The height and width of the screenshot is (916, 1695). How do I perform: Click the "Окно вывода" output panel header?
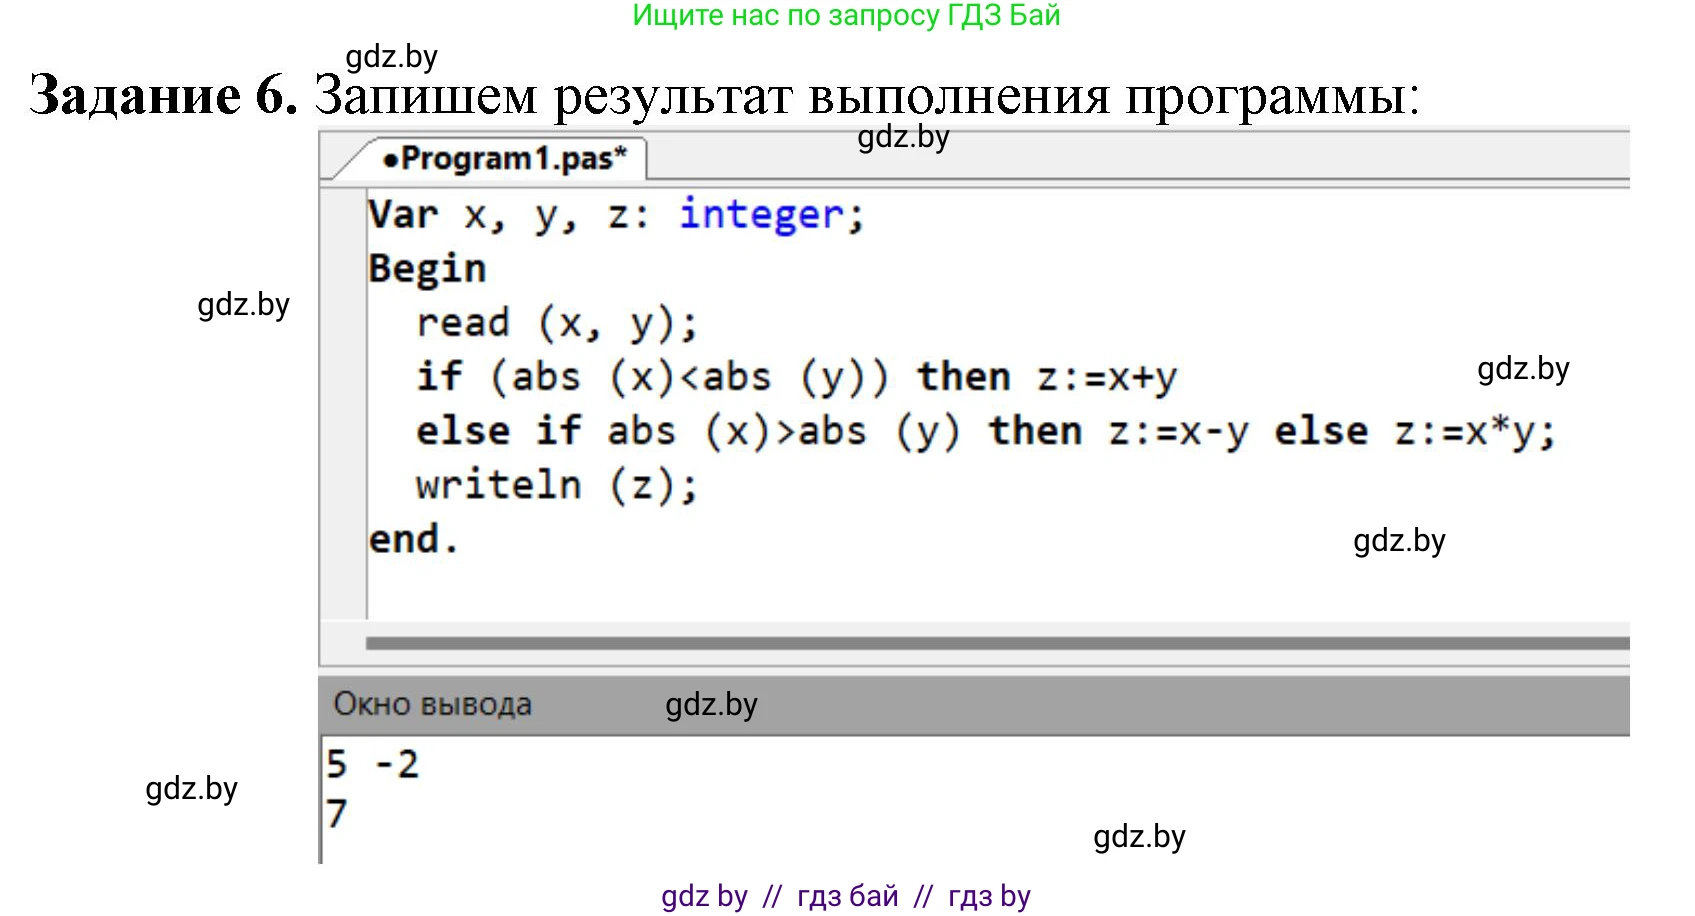432,705
